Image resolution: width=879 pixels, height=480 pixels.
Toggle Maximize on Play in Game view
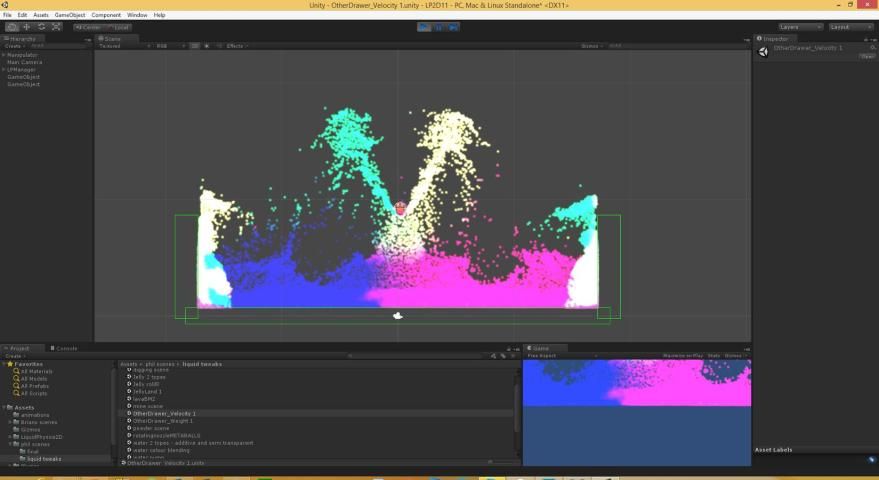pyautogui.click(x=683, y=355)
